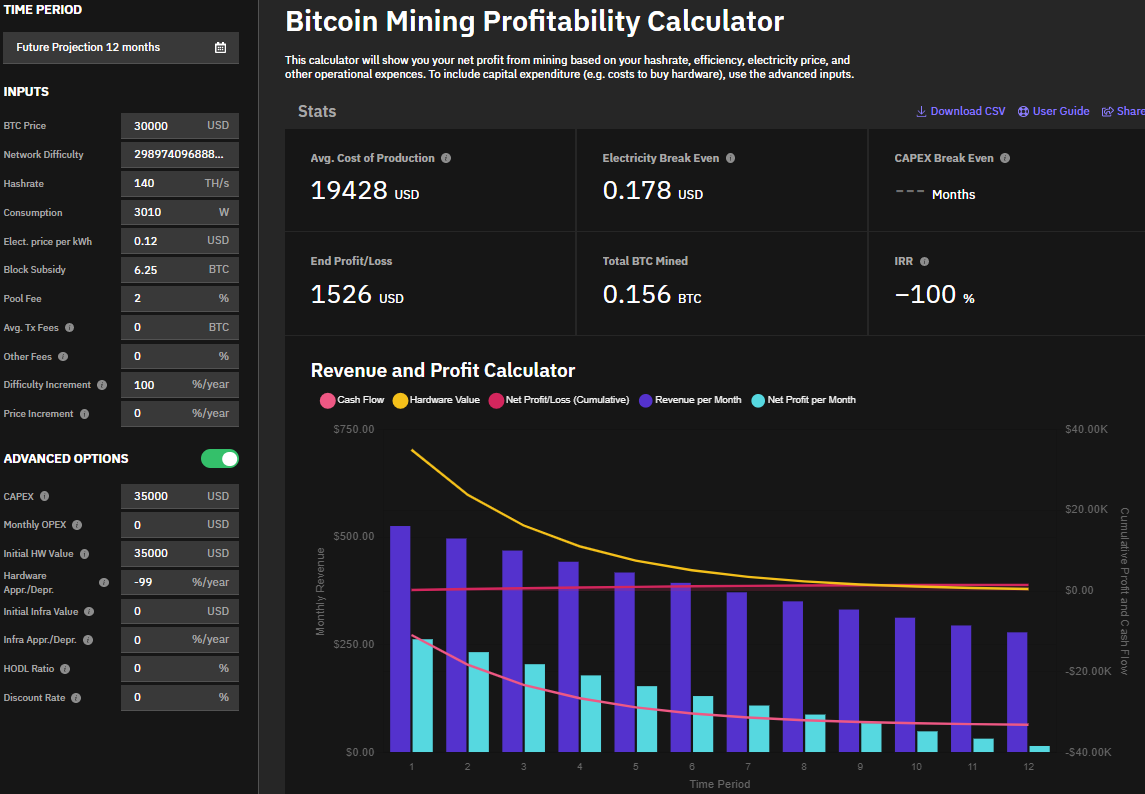1145x794 pixels.
Task: Click info icon next to HODL Ratio
Action: click(65, 669)
